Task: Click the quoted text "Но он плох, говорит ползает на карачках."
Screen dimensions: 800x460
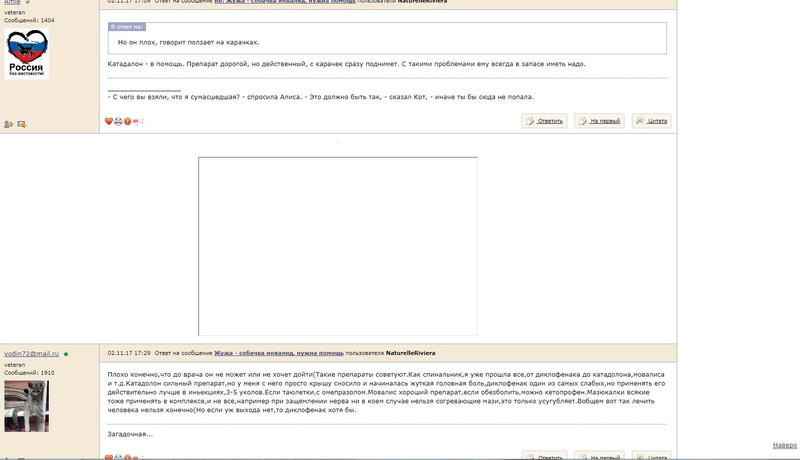Action: 188,42
